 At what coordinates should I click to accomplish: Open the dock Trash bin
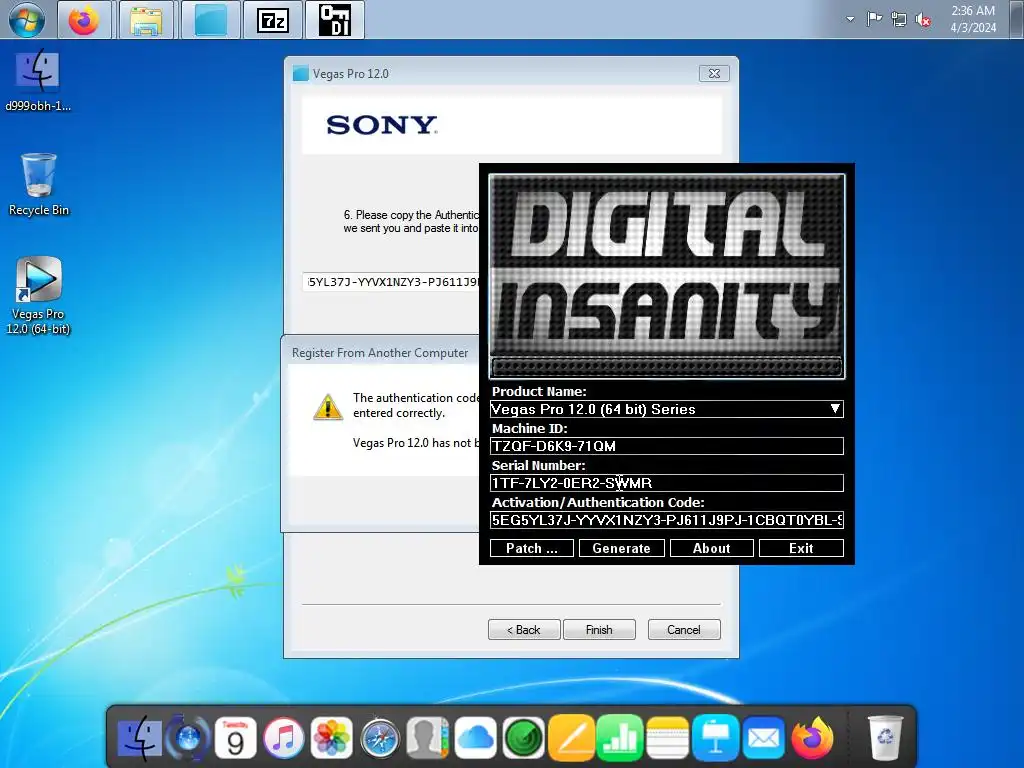(x=885, y=739)
